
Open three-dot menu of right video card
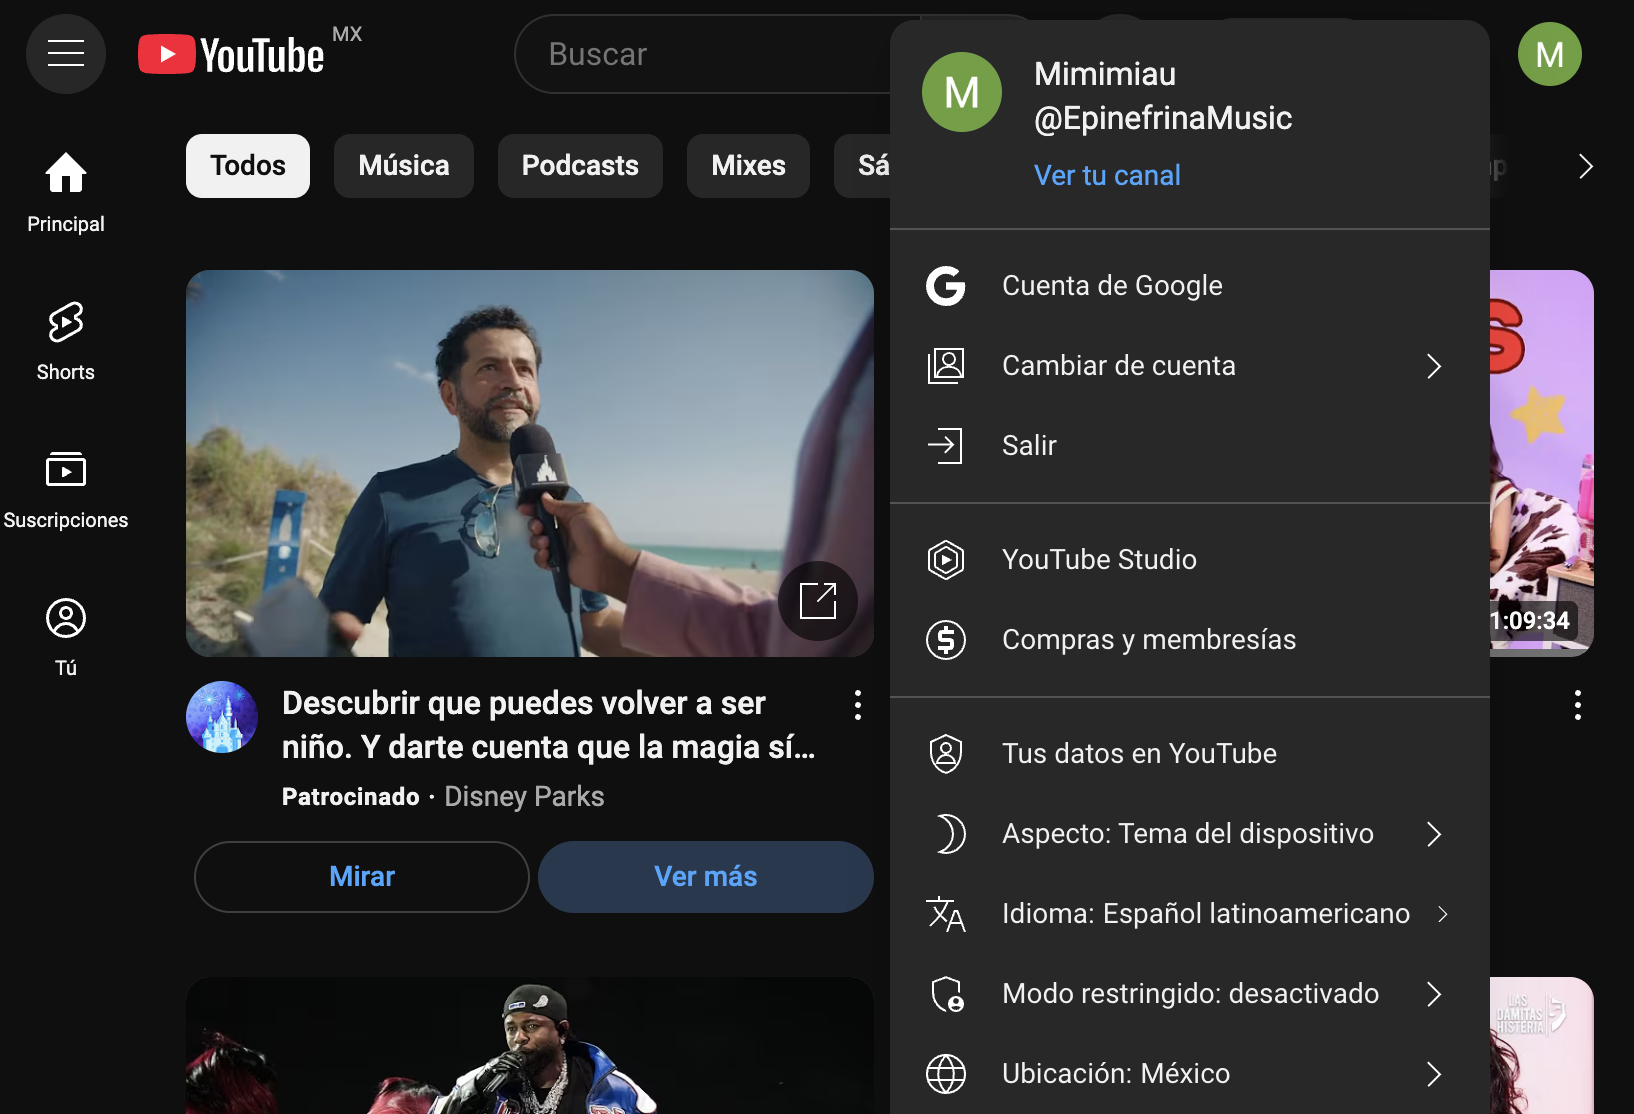coord(1578,705)
